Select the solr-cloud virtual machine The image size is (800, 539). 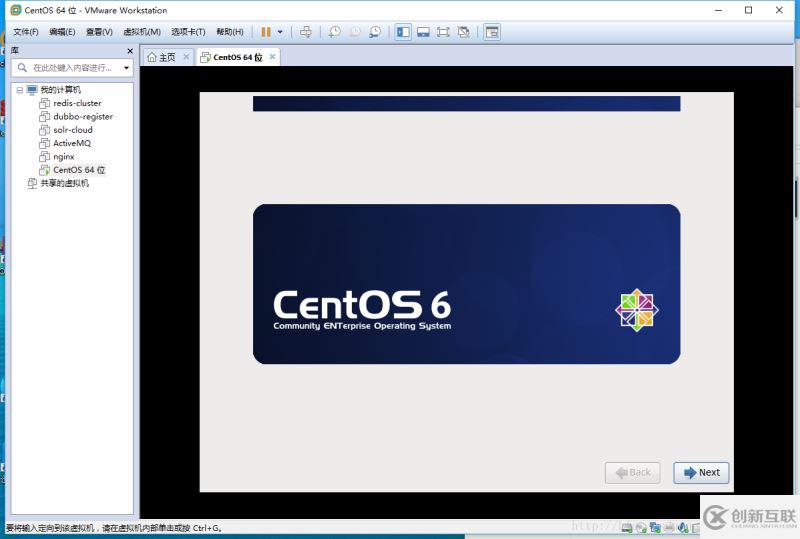click(72, 130)
